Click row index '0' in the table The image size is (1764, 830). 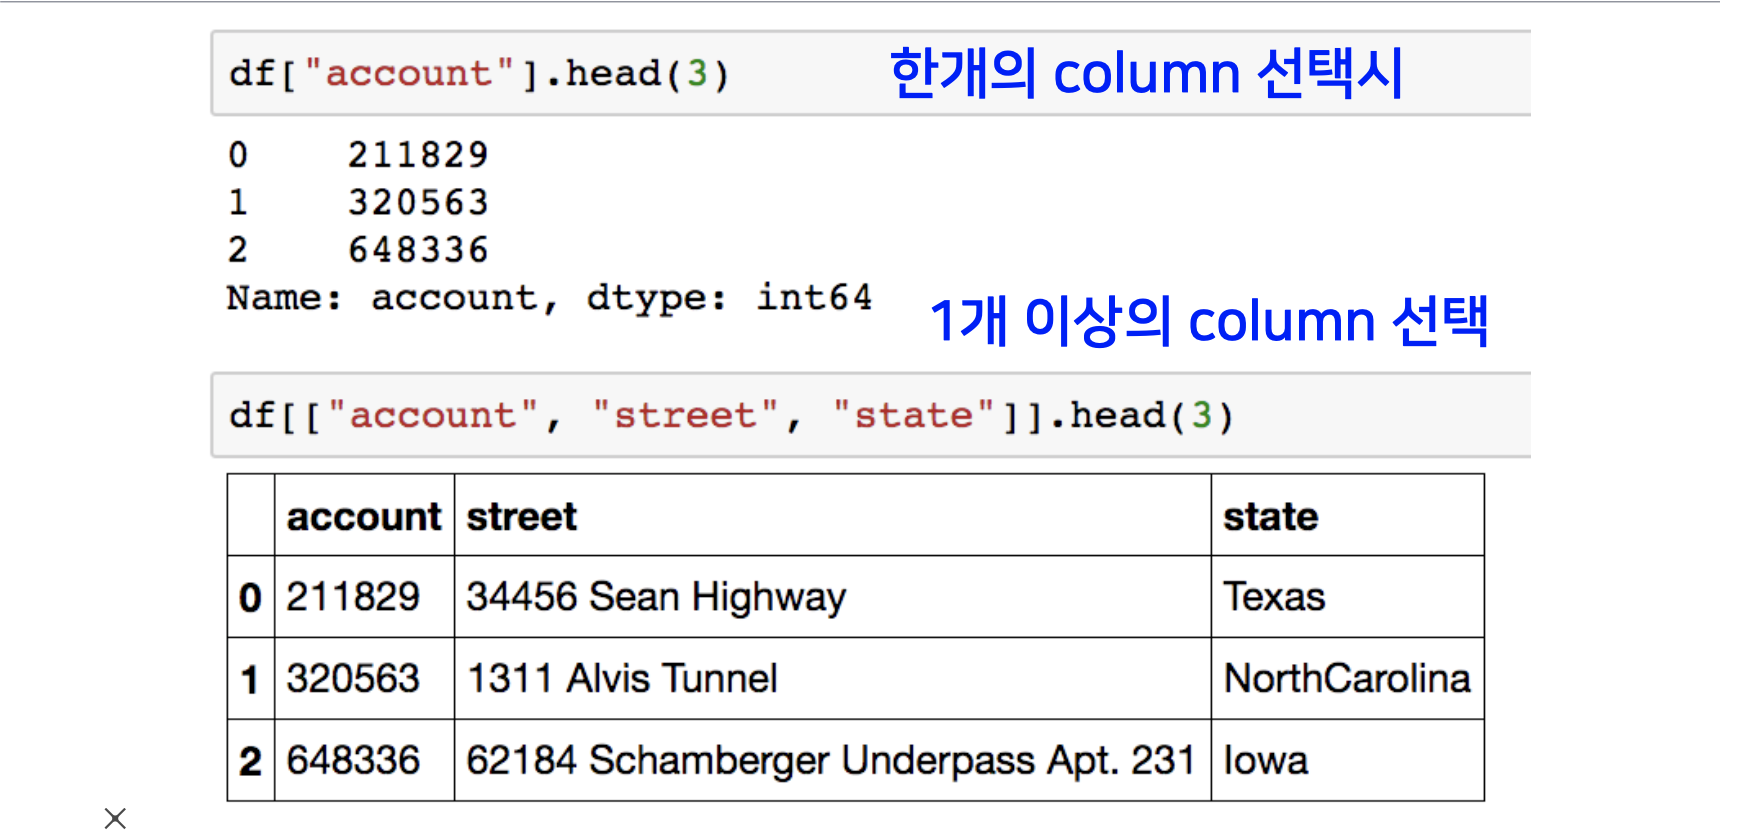click(251, 597)
